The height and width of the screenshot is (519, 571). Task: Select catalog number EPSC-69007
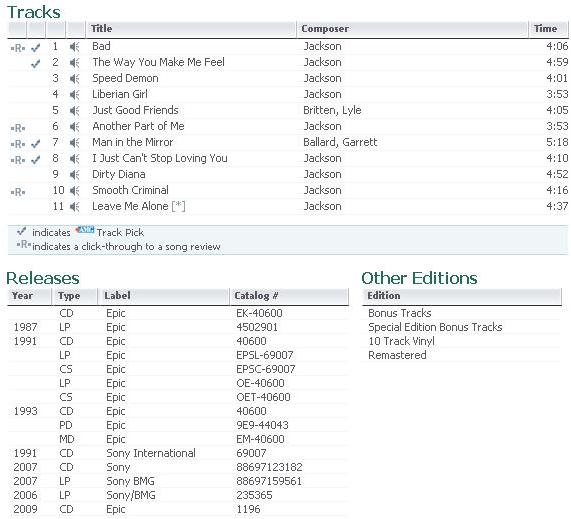tap(265, 369)
